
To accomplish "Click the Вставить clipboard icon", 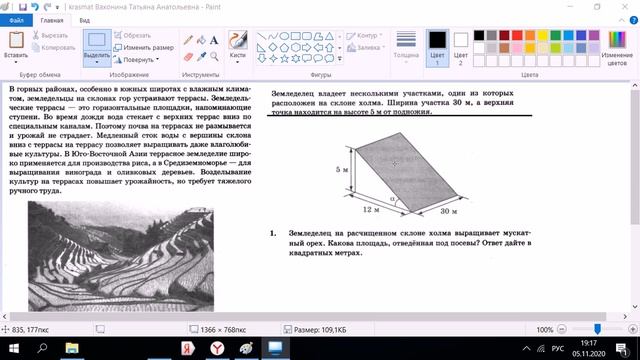I will coord(16,40).
